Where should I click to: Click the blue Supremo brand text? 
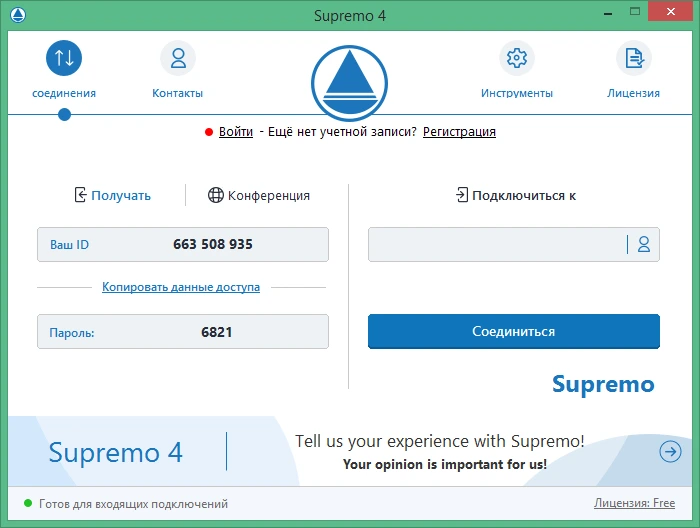pos(603,384)
